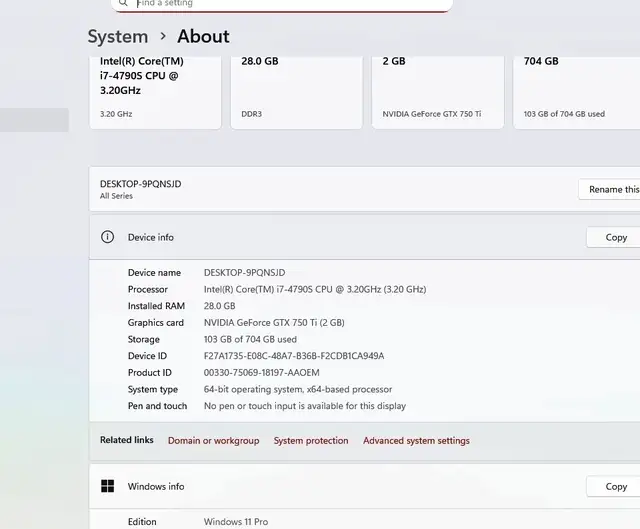
Task: Click the Product ID label
Action: click(x=150, y=373)
